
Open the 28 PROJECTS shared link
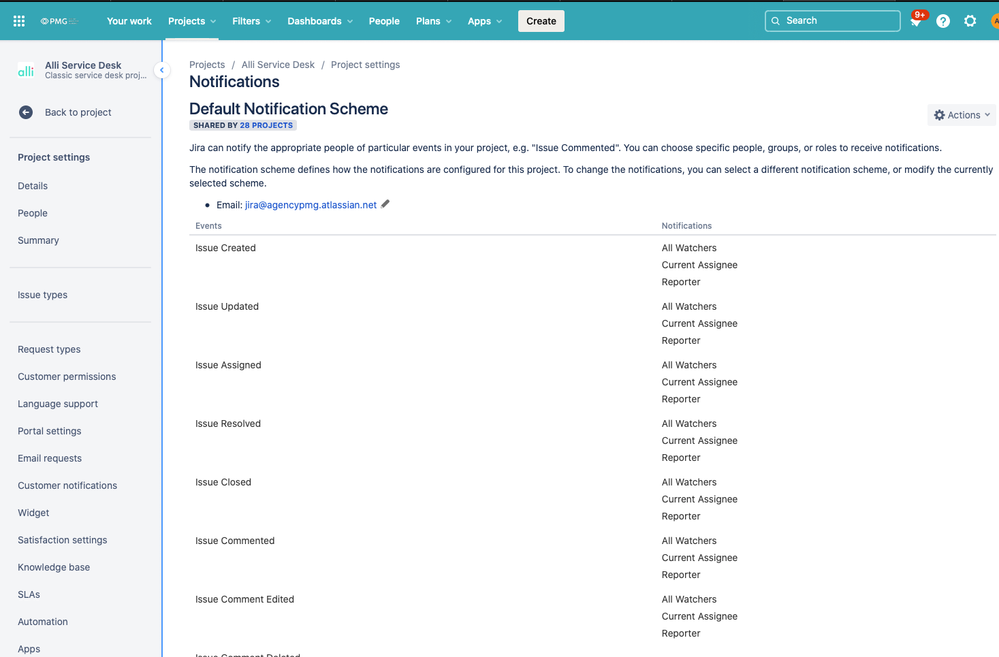pos(266,126)
